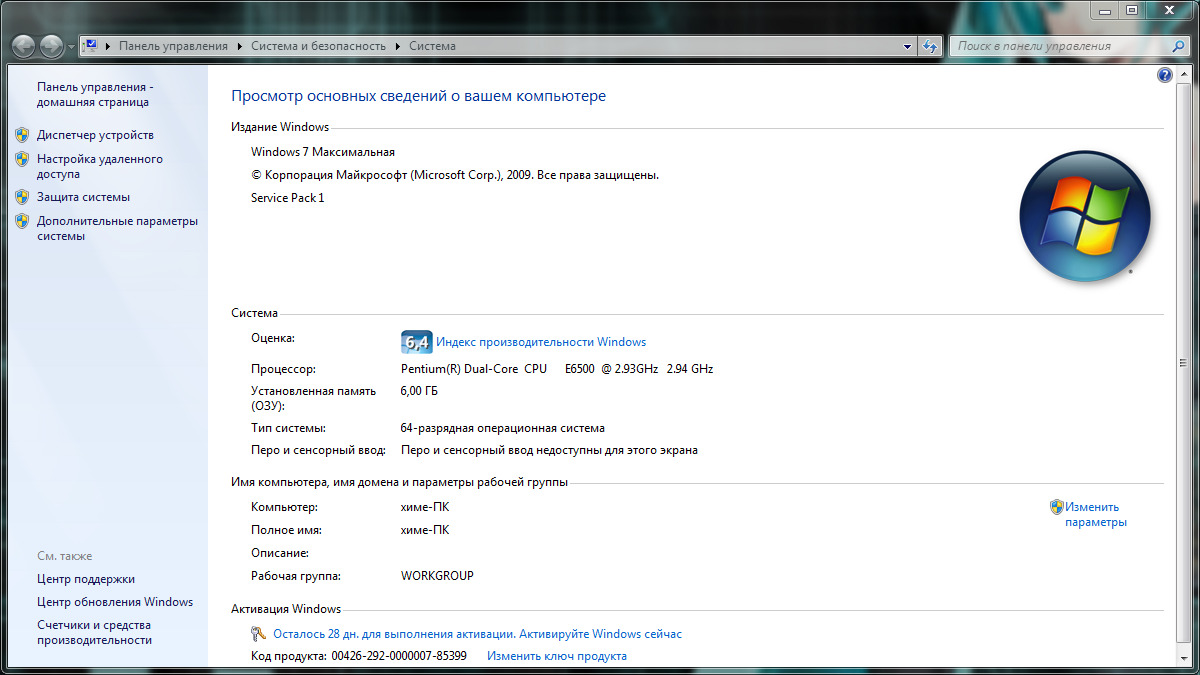This screenshot has width=1200, height=675.
Task: Click the text Windows 7 Максимальная
Action: coord(323,152)
